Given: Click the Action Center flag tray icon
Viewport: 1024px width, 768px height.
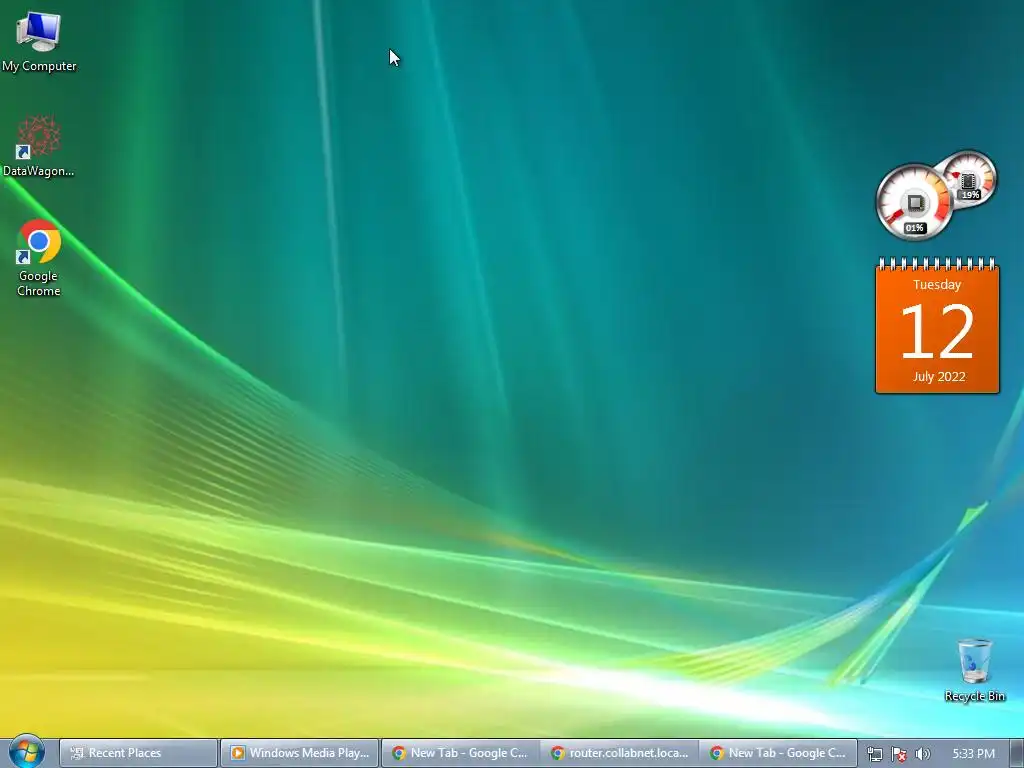Looking at the screenshot, I should (899, 754).
